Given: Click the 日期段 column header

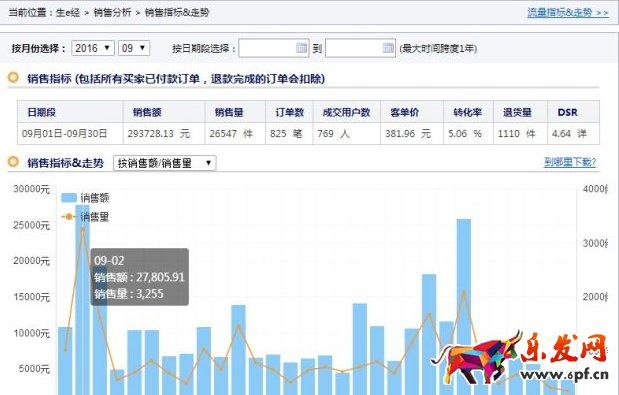Looking at the screenshot, I should pos(70,112).
